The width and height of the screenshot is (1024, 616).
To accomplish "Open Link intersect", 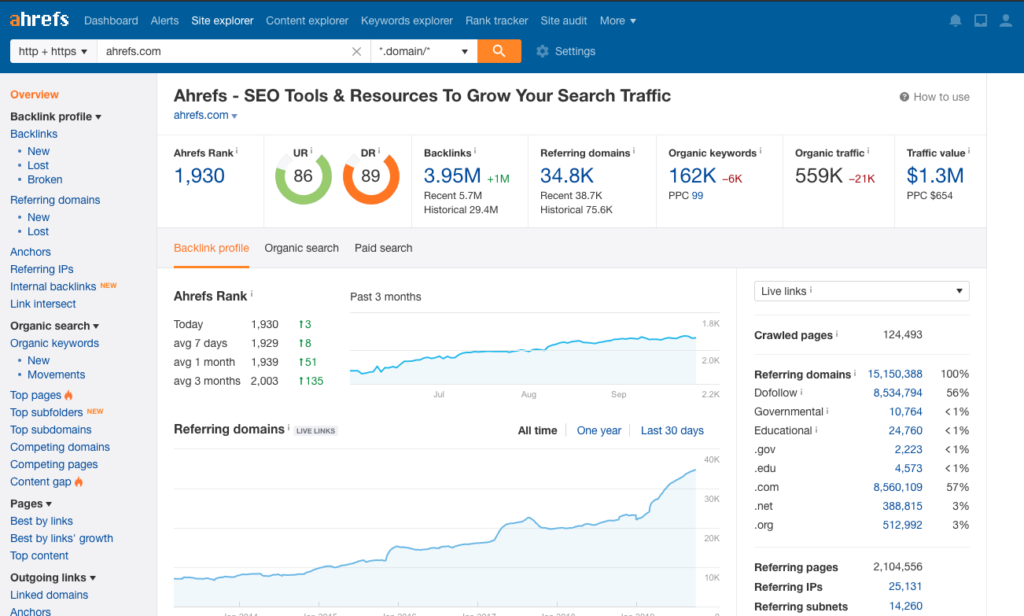I will (x=43, y=304).
